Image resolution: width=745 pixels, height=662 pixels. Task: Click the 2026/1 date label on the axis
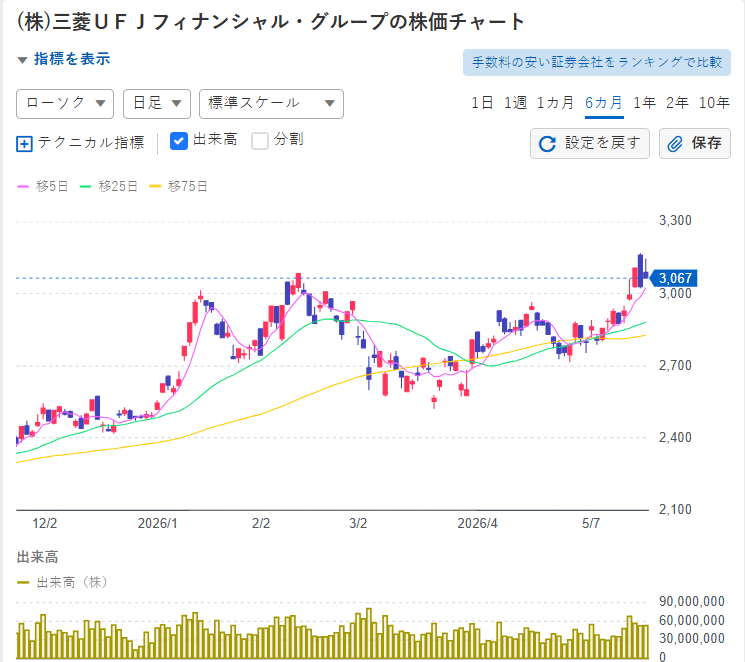[157, 524]
